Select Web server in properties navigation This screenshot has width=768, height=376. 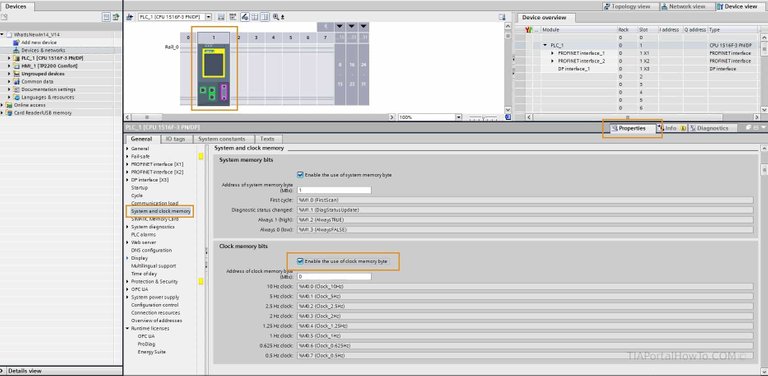143,242
